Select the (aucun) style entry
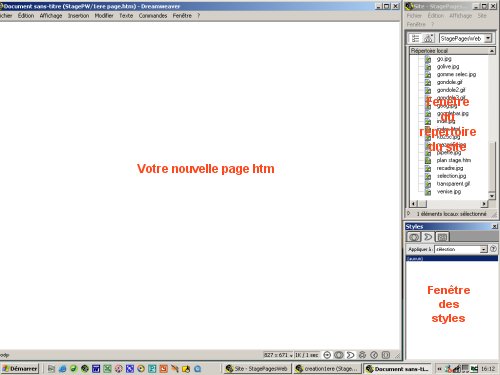 (452, 258)
